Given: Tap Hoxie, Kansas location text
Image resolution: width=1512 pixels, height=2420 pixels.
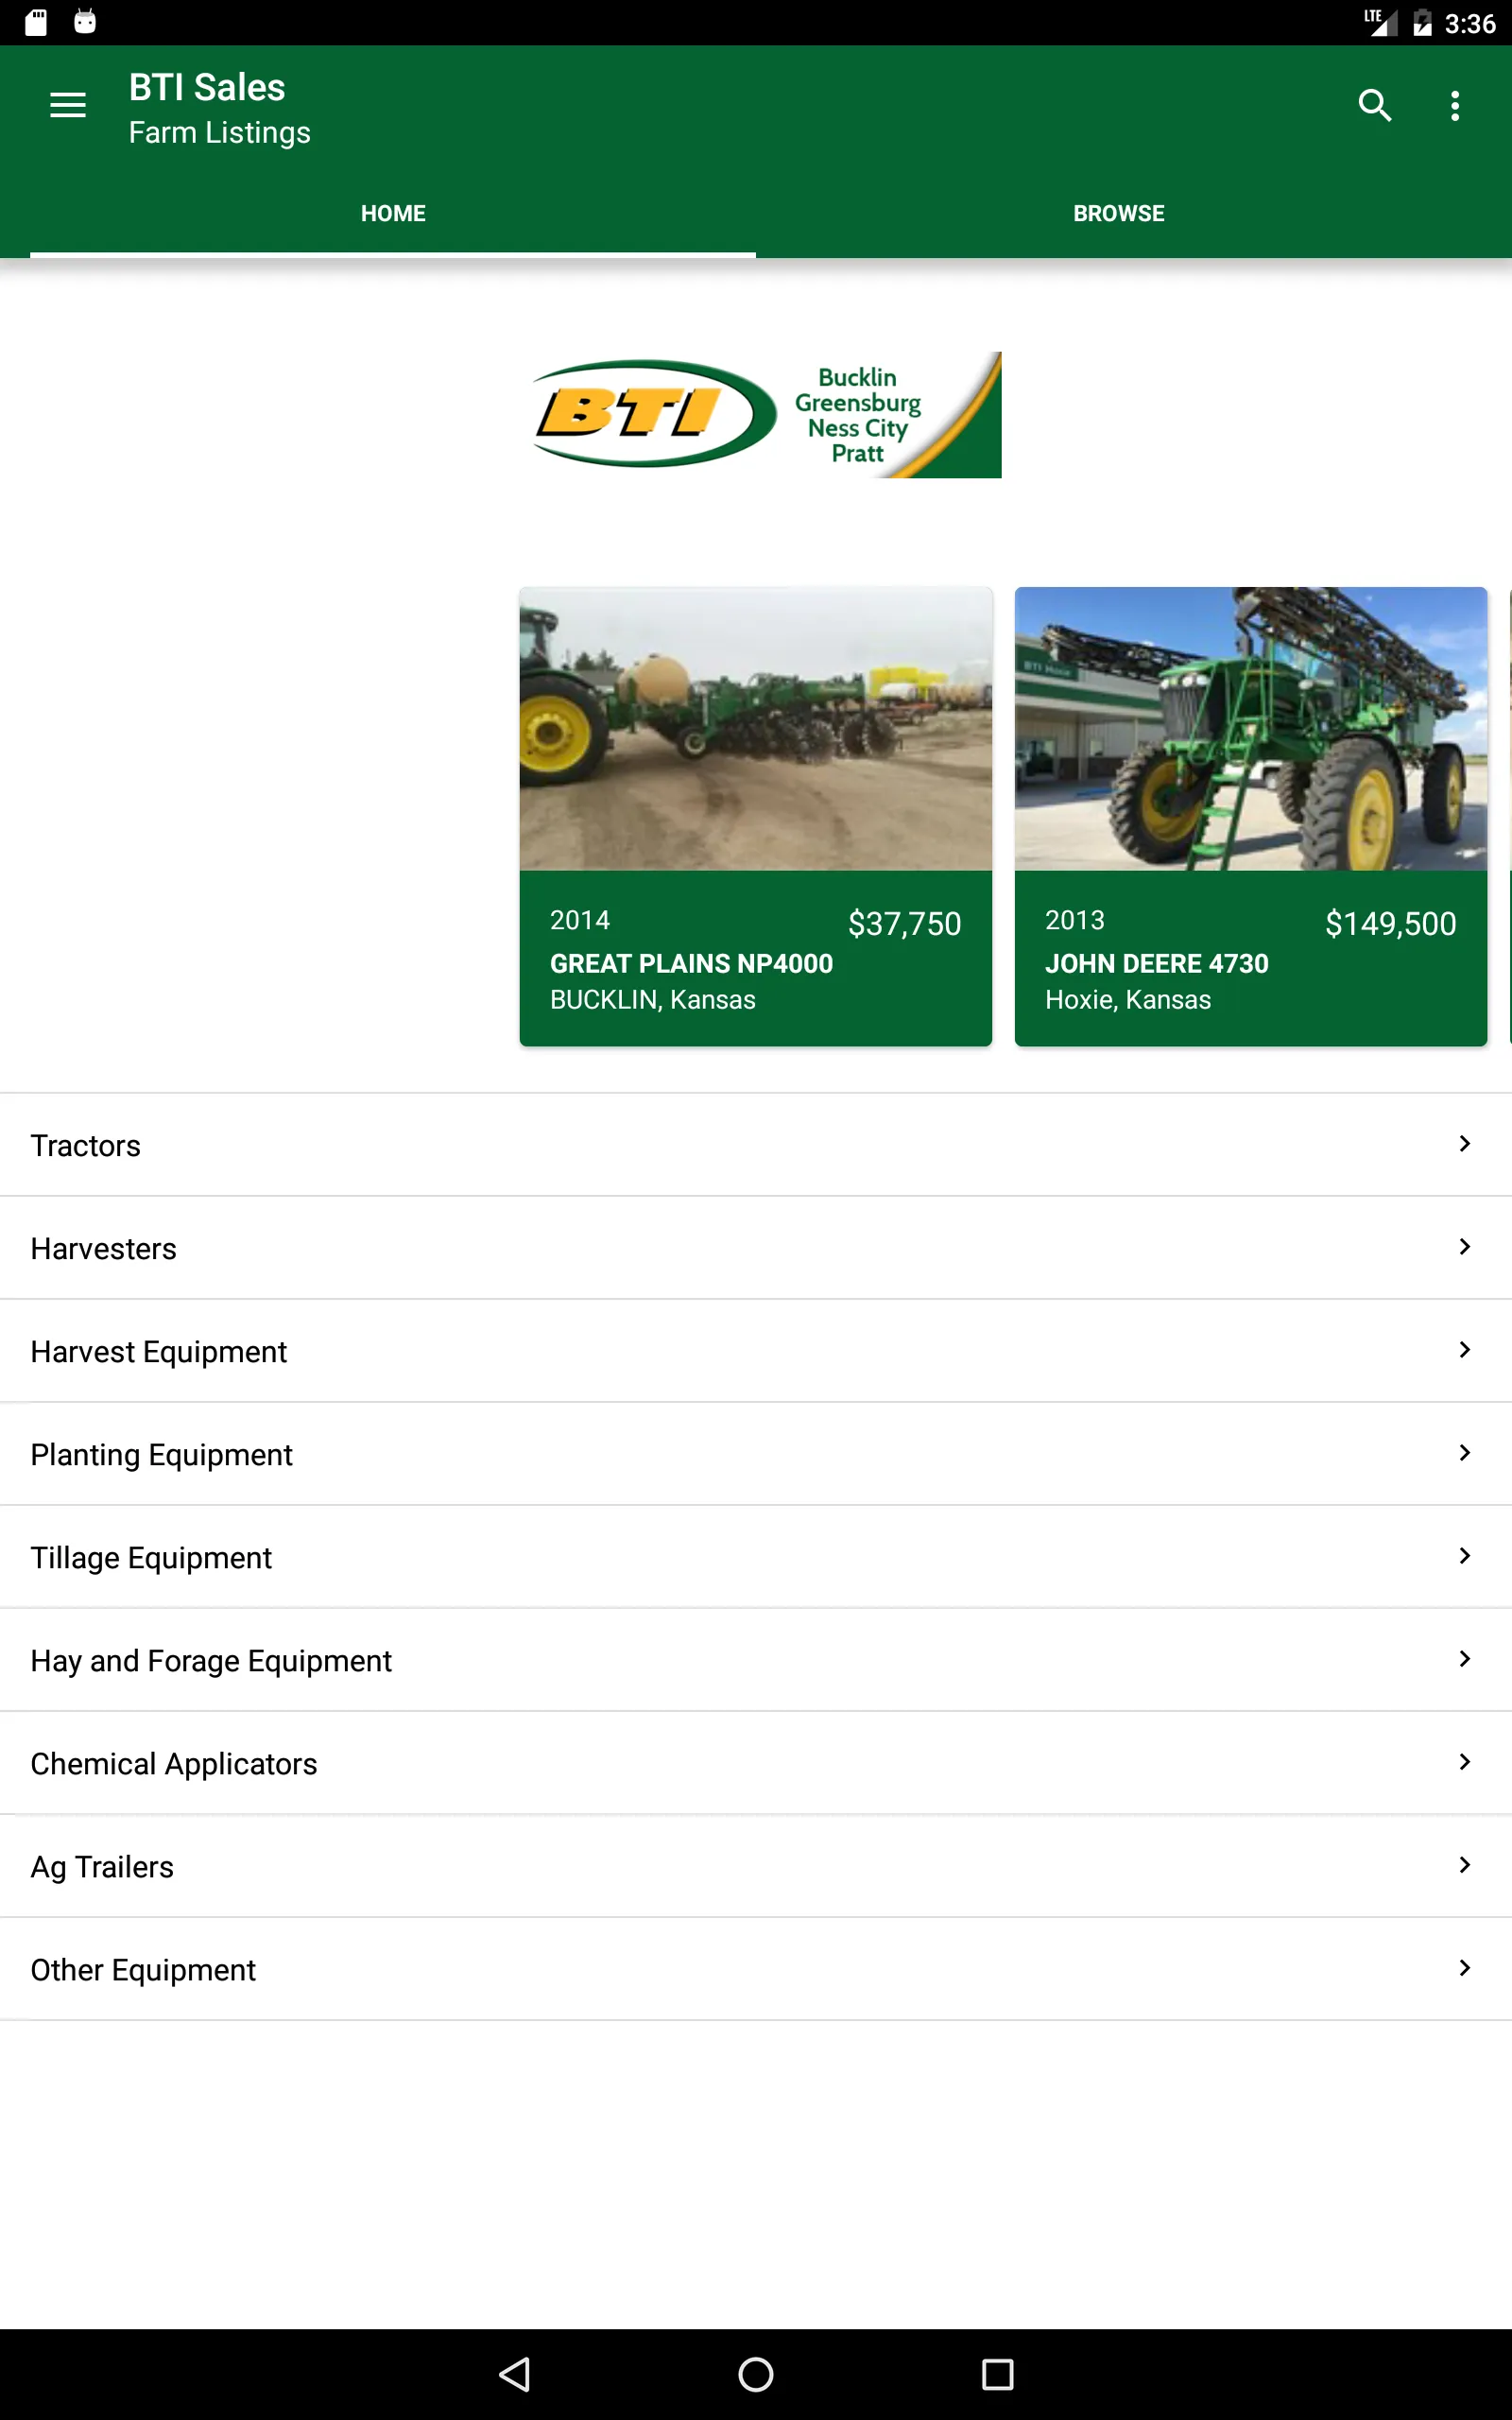Looking at the screenshot, I should pyautogui.click(x=1127, y=1000).
